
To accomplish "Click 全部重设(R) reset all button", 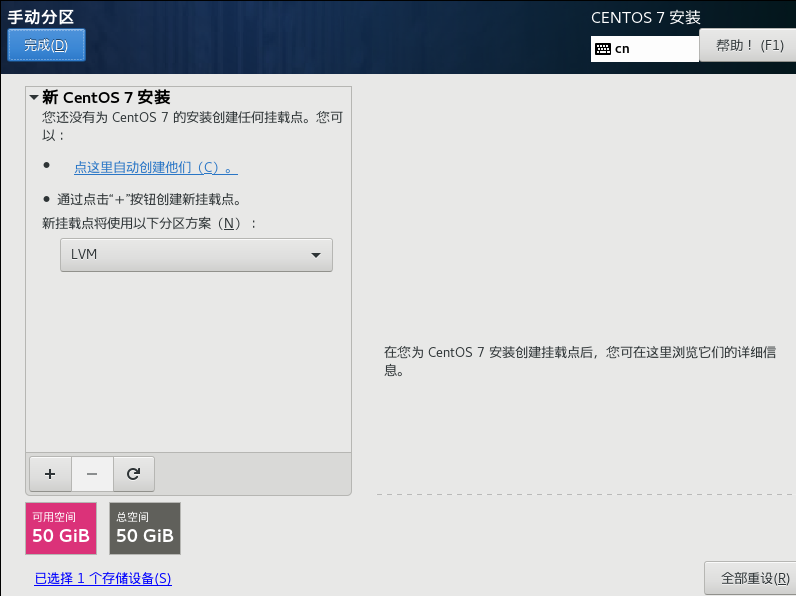I will click(x=750, y=578).
